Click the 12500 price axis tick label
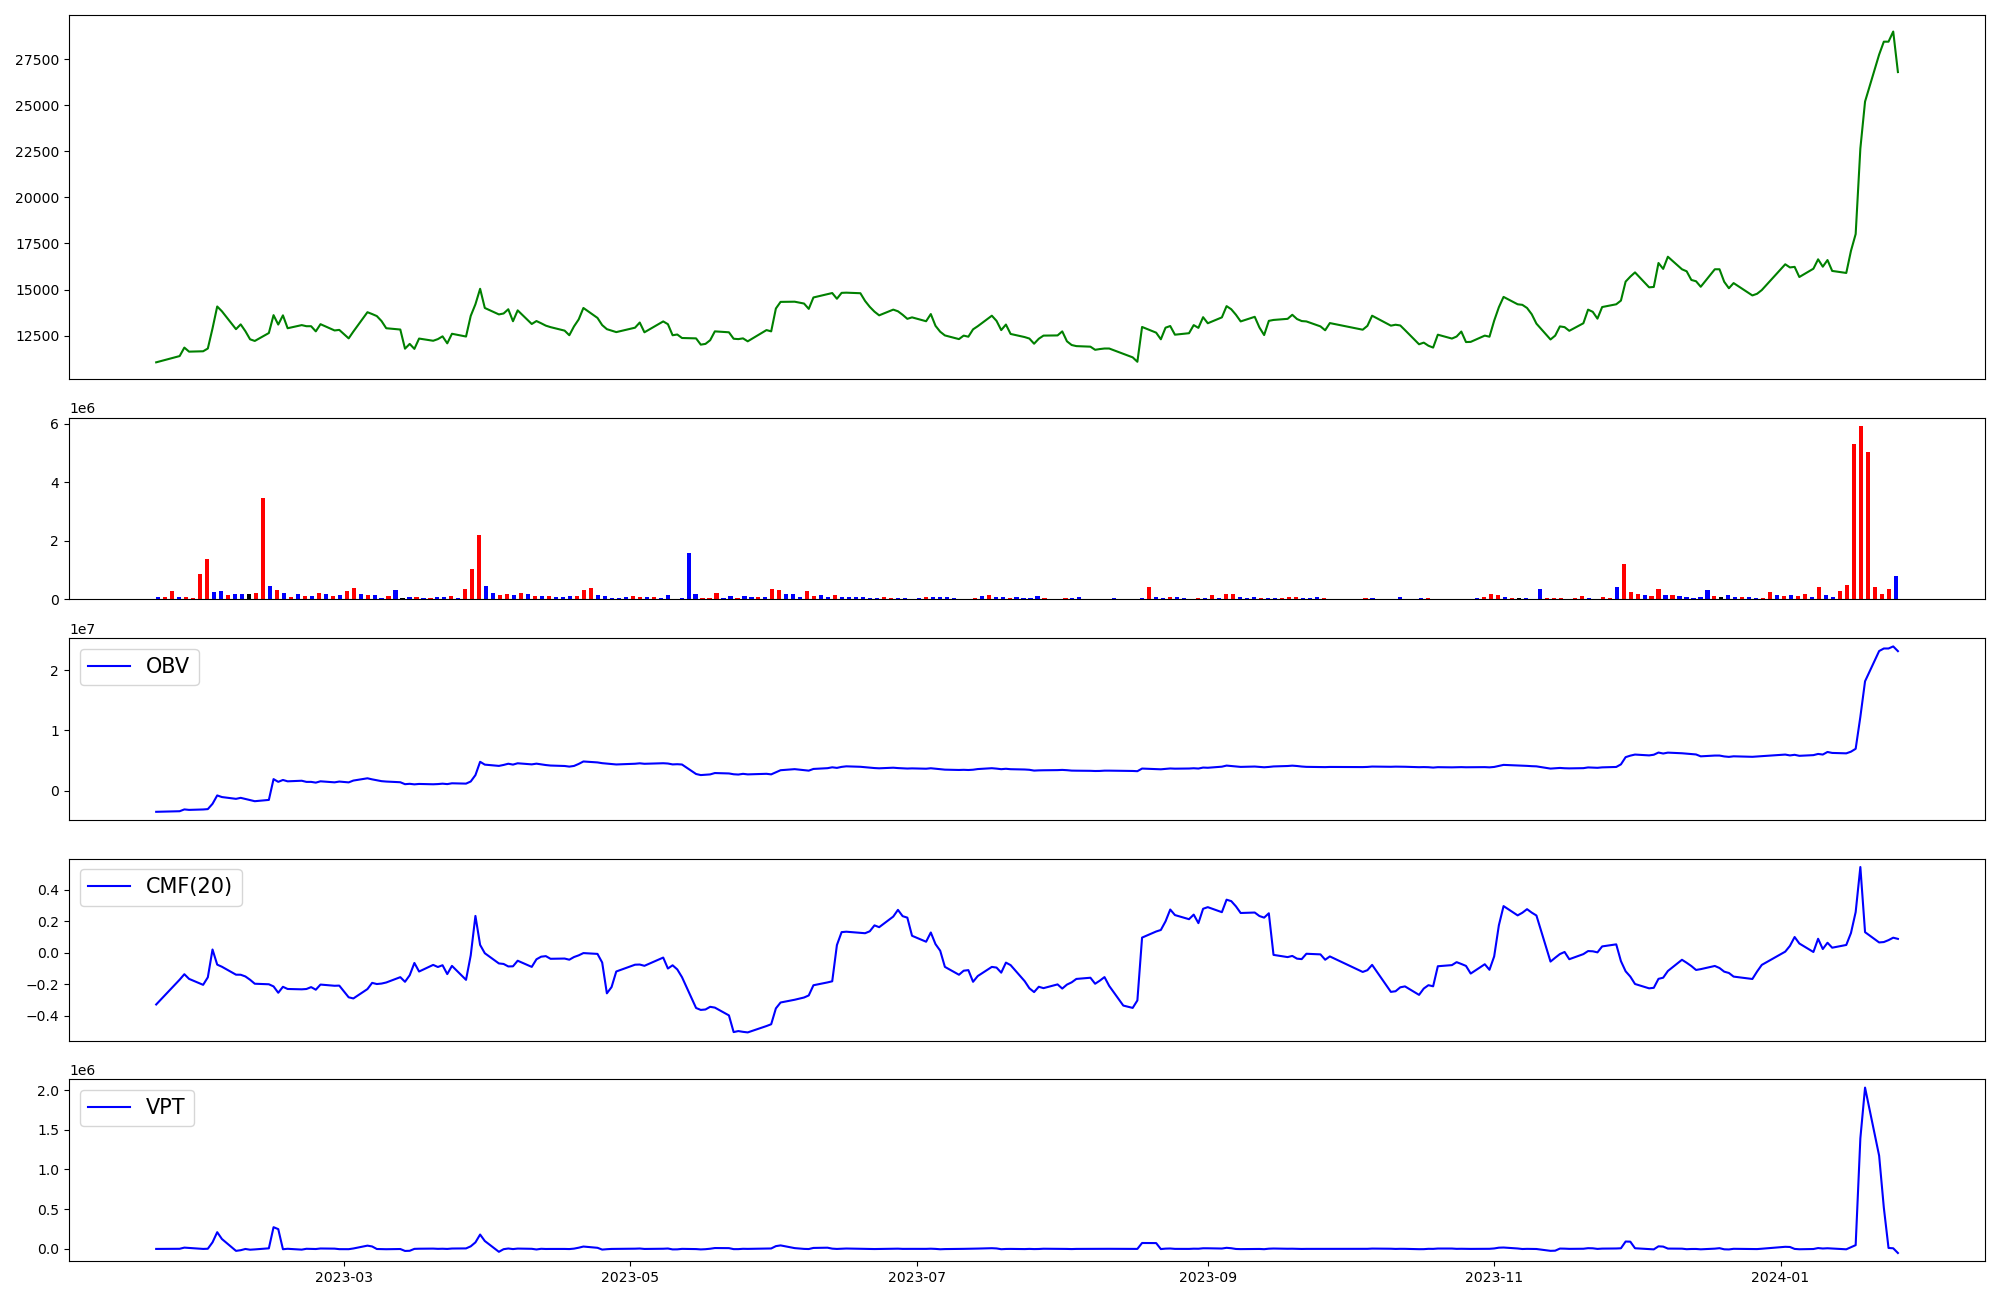This screenshot has height=1300, width=2000. coord(37,336)
